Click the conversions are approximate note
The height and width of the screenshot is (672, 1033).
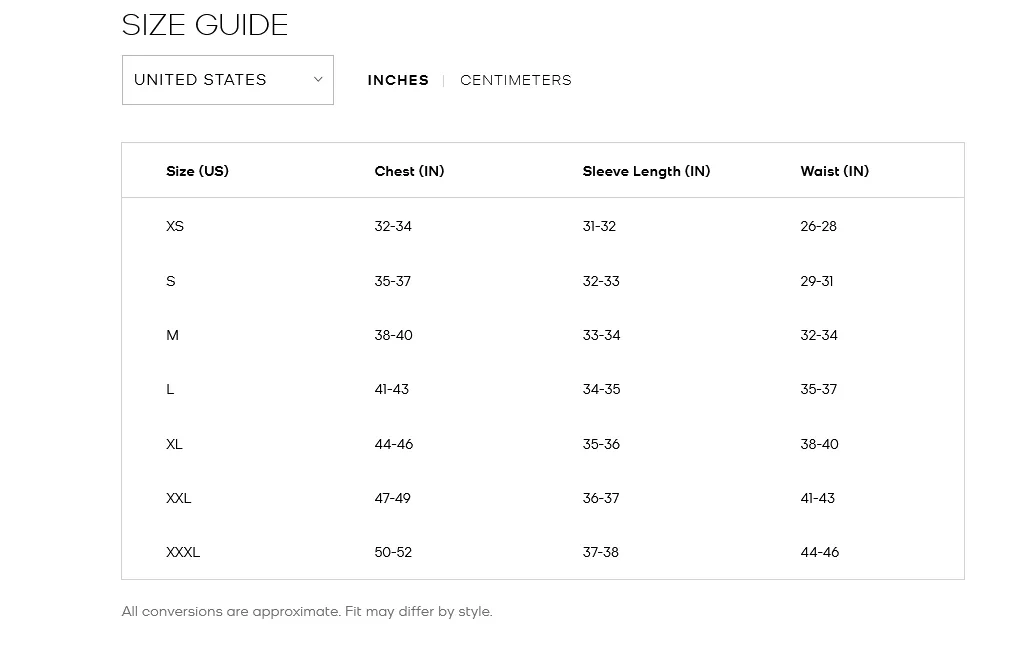coord(307,611)
